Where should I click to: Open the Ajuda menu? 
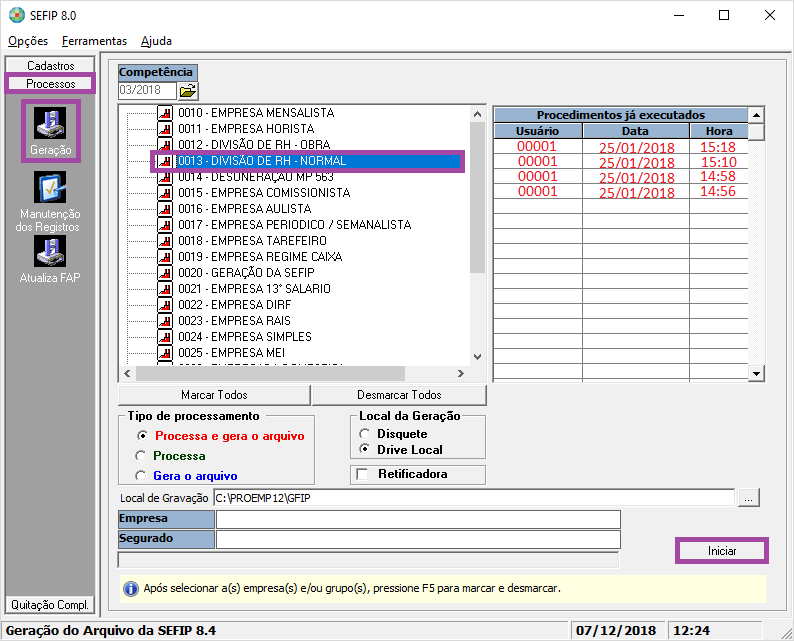pyautogui.click(x=156, y=41)
